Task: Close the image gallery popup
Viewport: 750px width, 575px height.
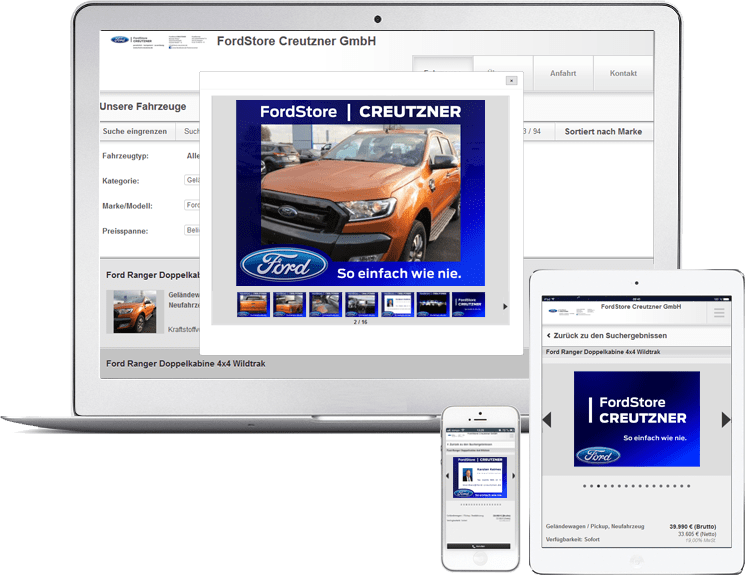Action: [x=511, y=80]
